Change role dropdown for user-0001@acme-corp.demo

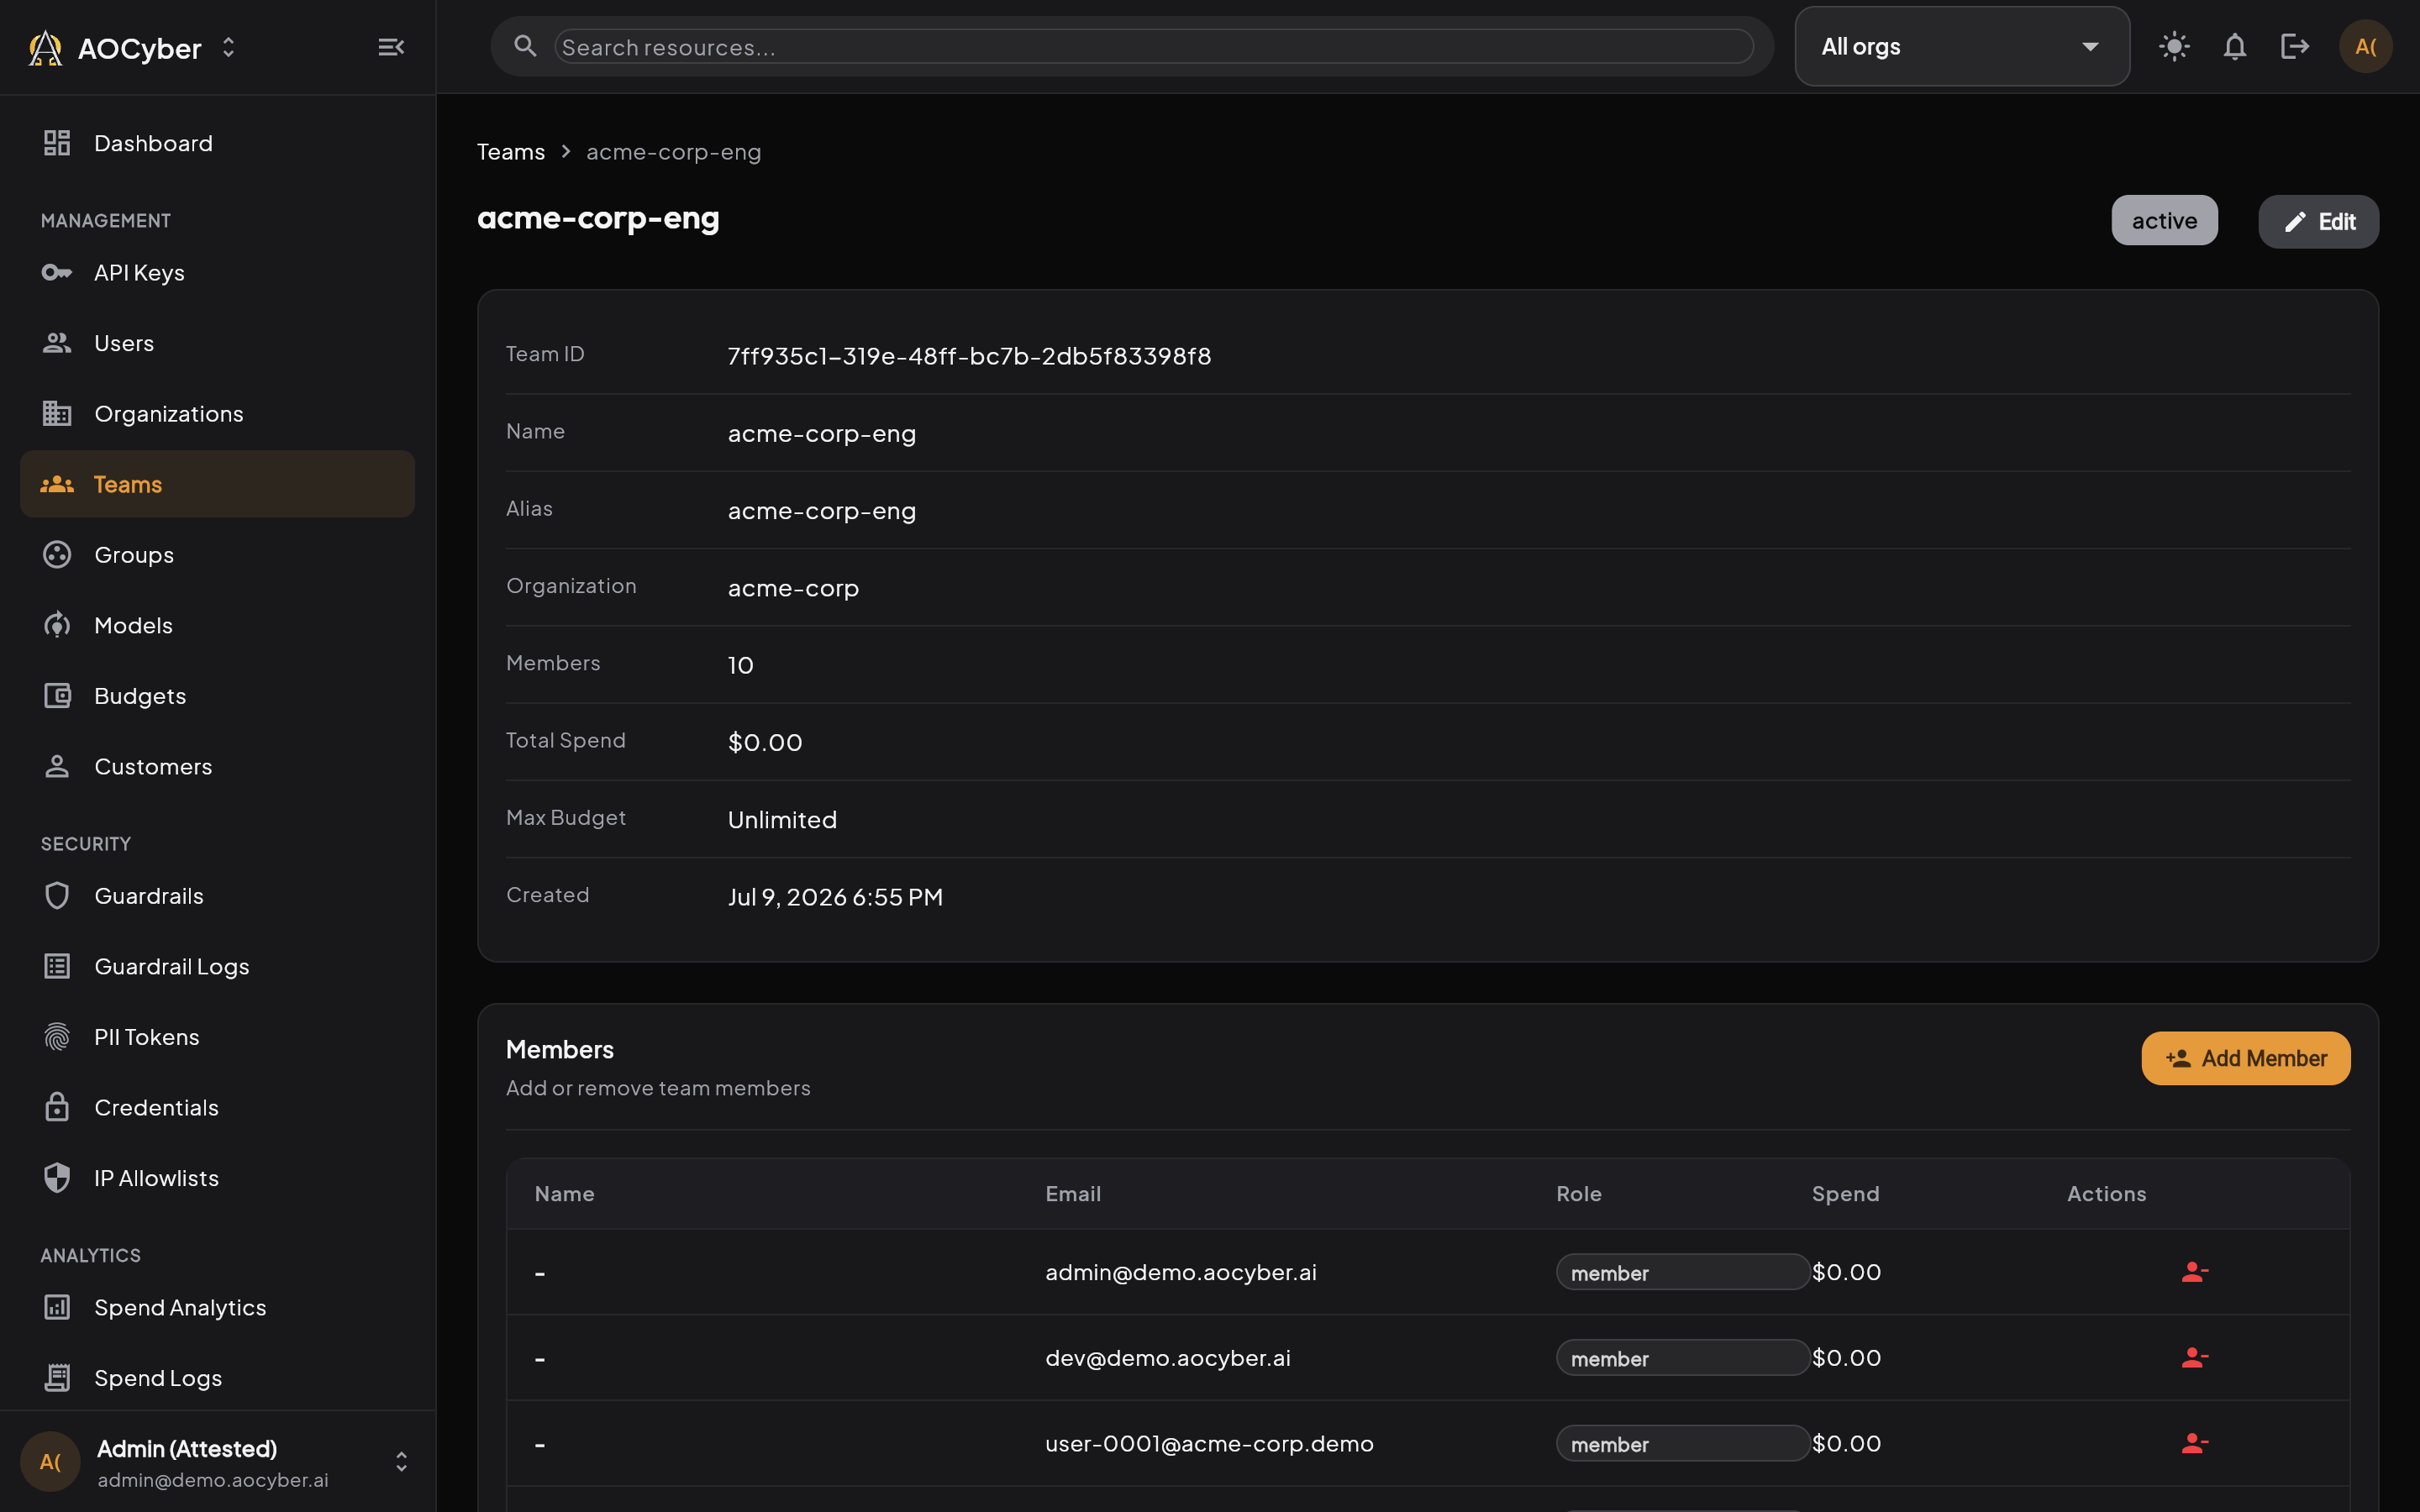[1682, 1444]
